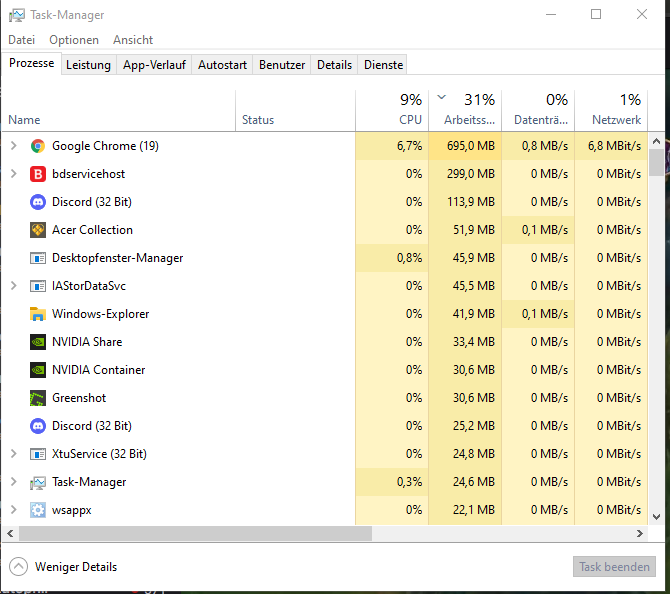
Task: Click the Task beenden button
Action: point(614,567)
